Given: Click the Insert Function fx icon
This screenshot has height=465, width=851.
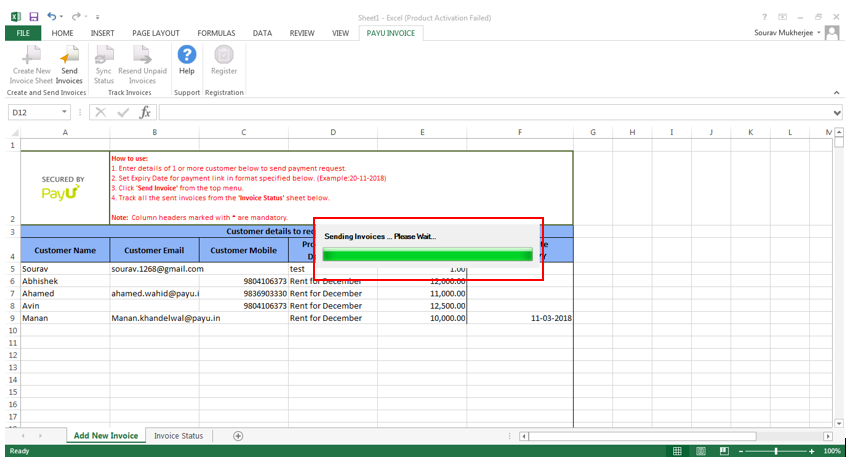Looking at the screenshot, I should pyautogui.click(x=145, y=112).
